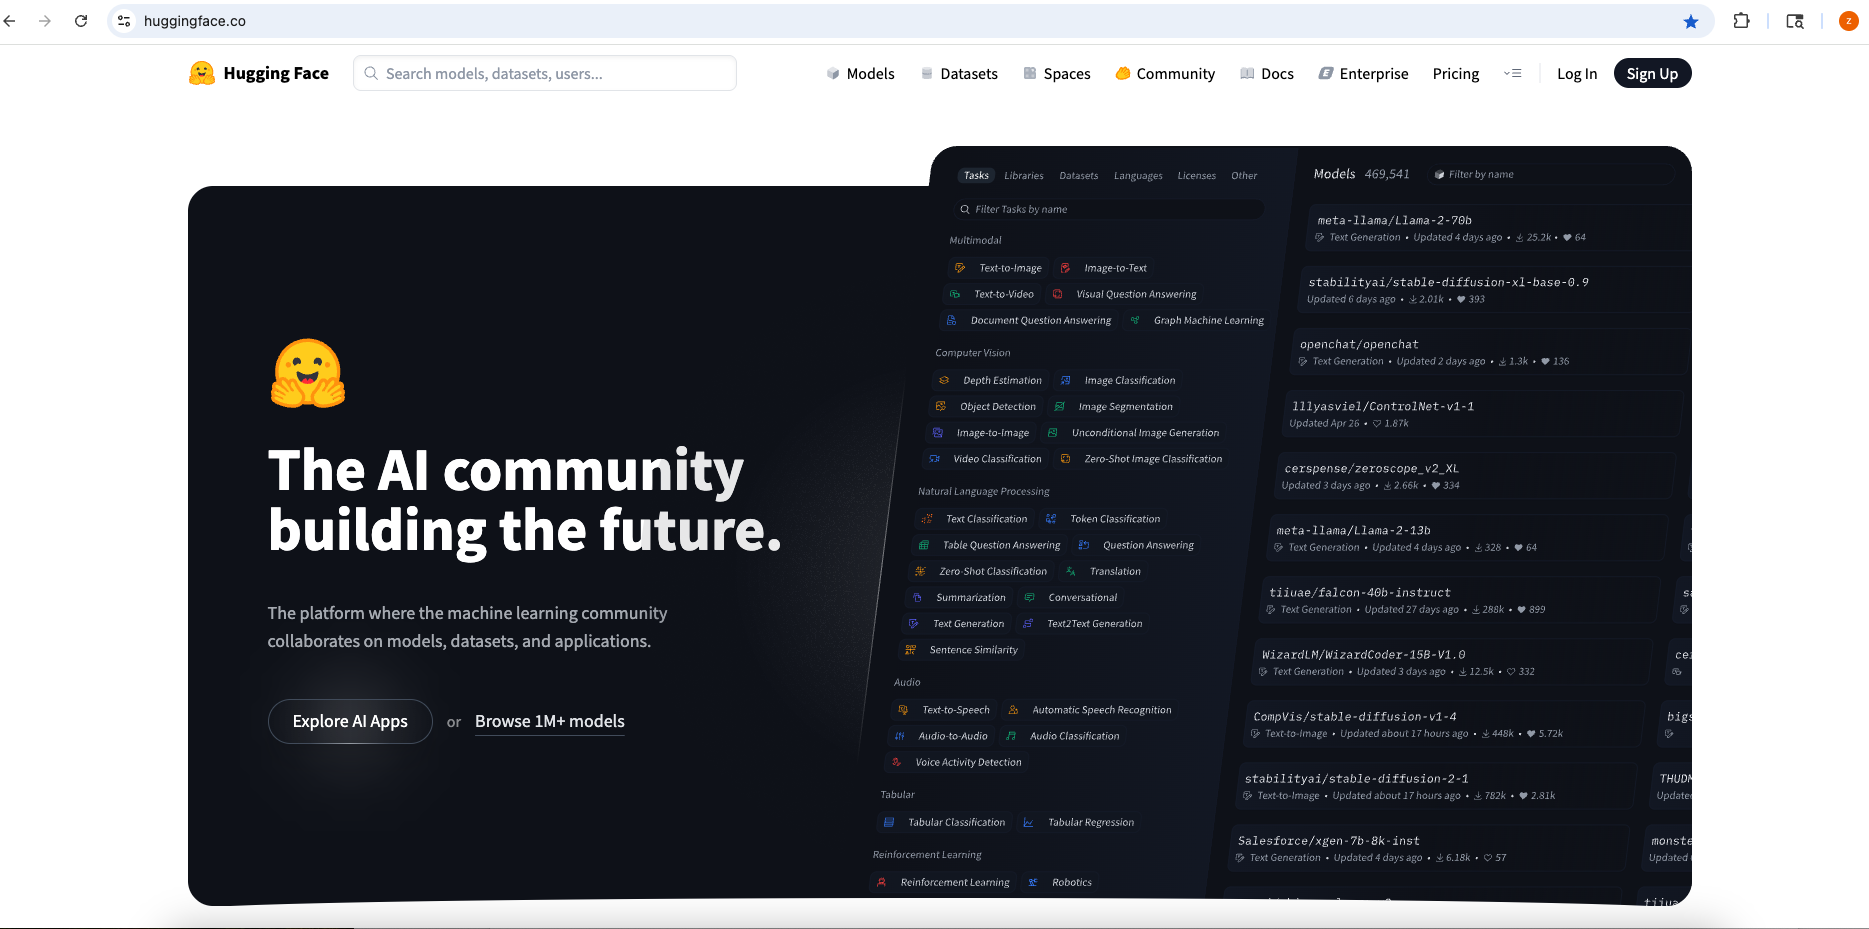Click the magnifier in Filter Tasks field
1869x929 pixels.
(963, 209)
